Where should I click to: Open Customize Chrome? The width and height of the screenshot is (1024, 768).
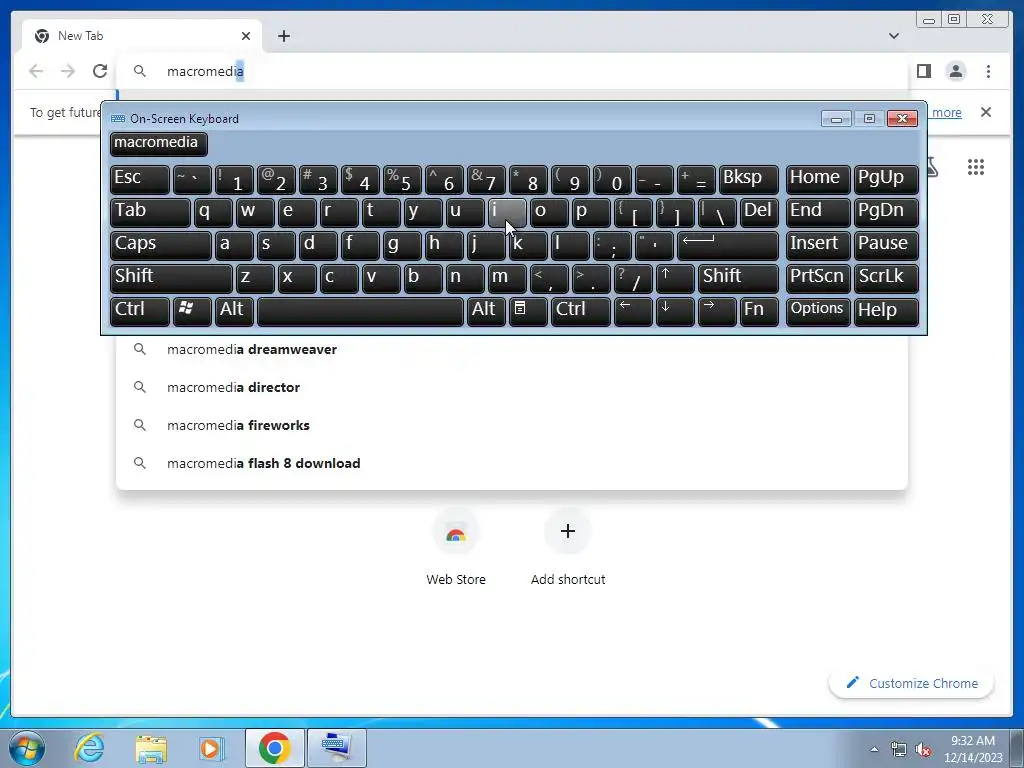coord(912,683)
